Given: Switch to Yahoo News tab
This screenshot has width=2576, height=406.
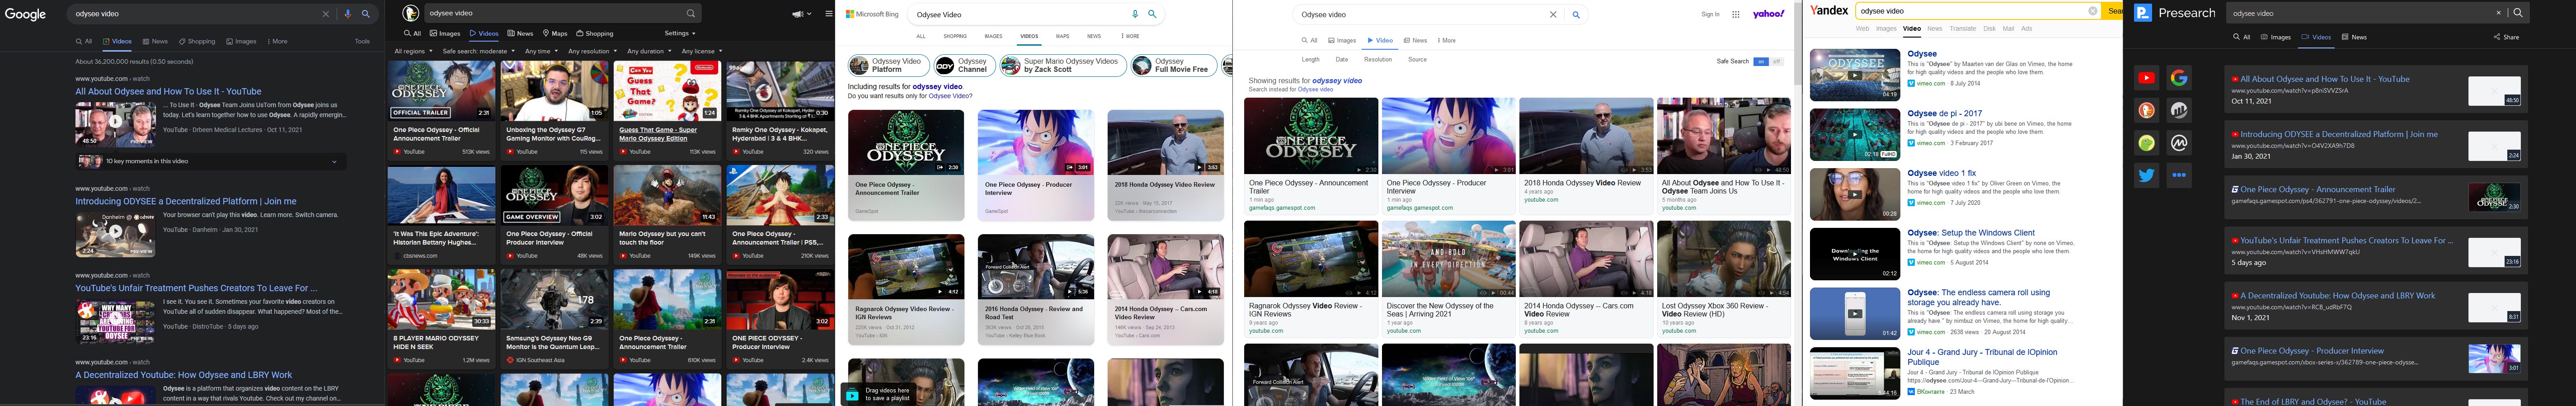Looking at the screenshot, I should 1415,40.
